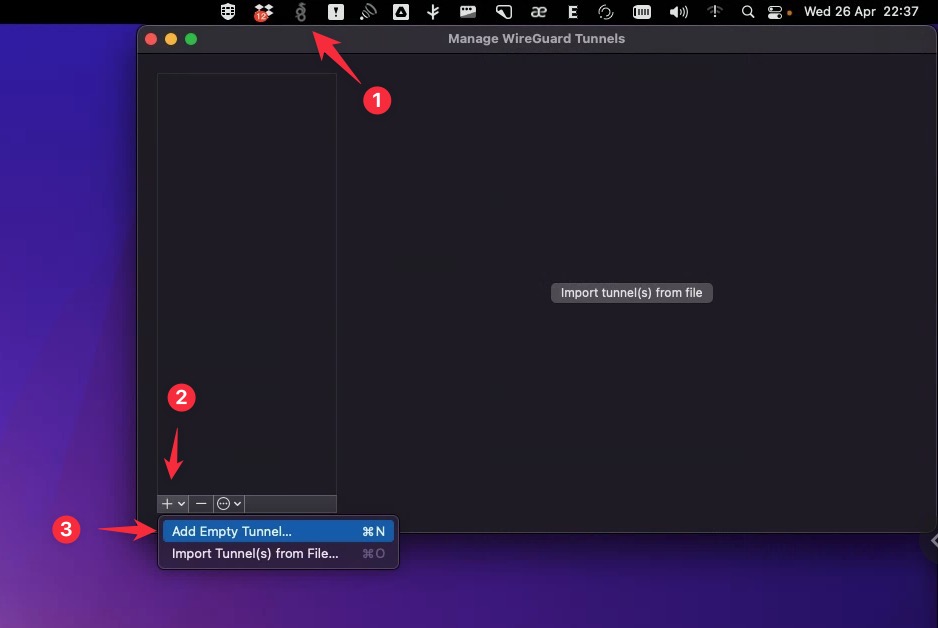Open the Wi-Fi status menu
Image resolution: width=938 pixels, height=628 pixels.
click(714, 12)
